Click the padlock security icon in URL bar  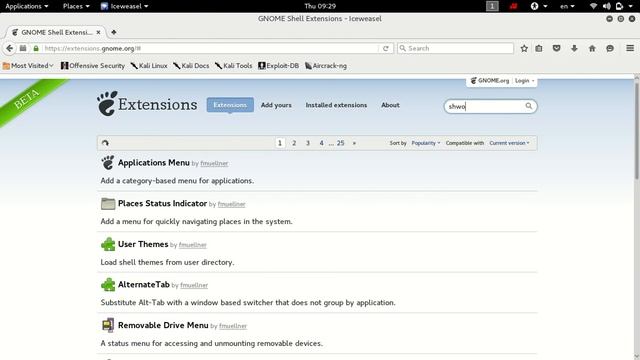[x=36, y=48]
